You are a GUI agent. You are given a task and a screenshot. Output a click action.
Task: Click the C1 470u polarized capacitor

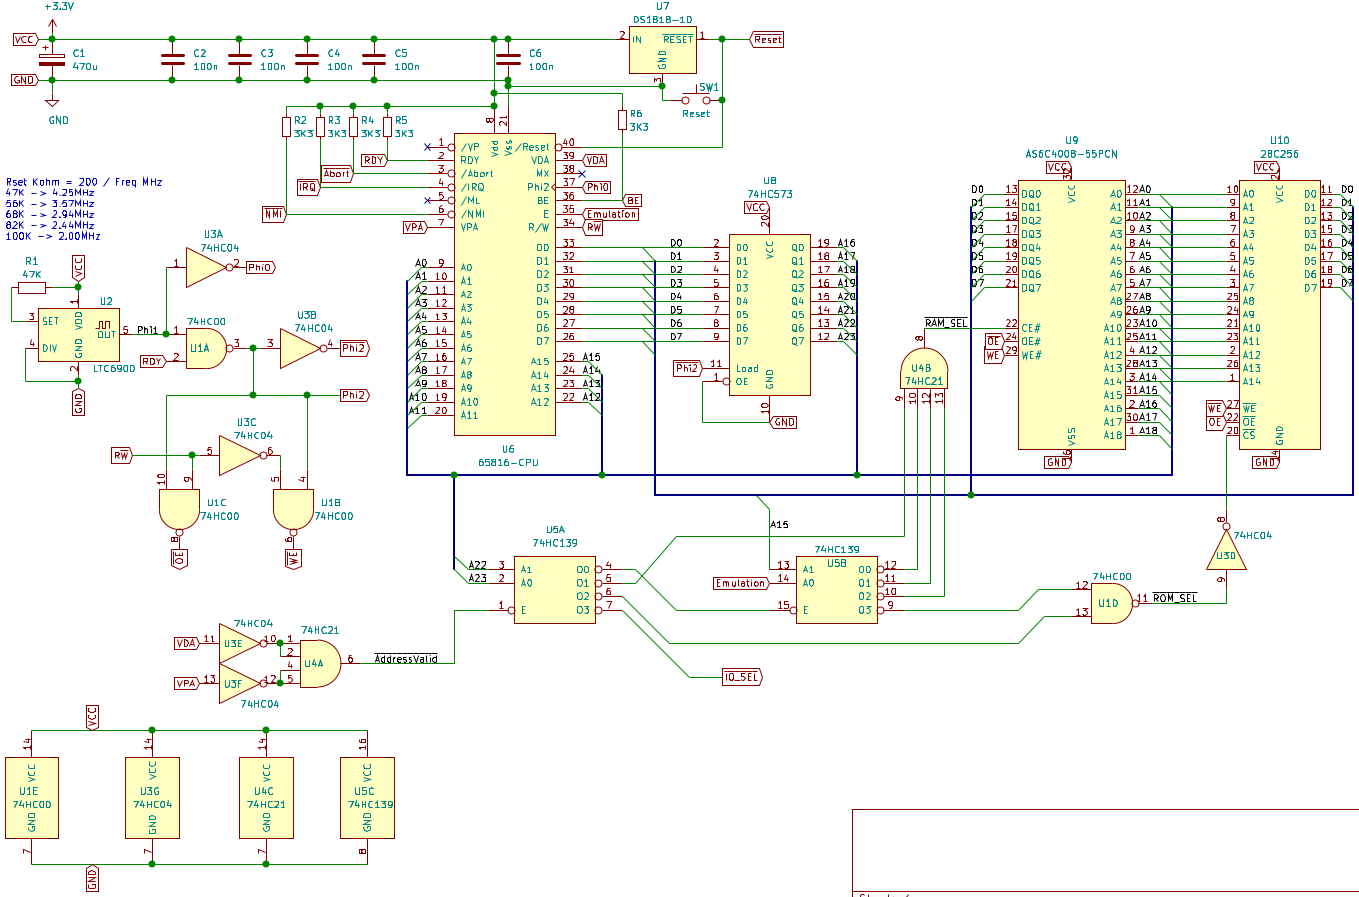coord(52,60)
